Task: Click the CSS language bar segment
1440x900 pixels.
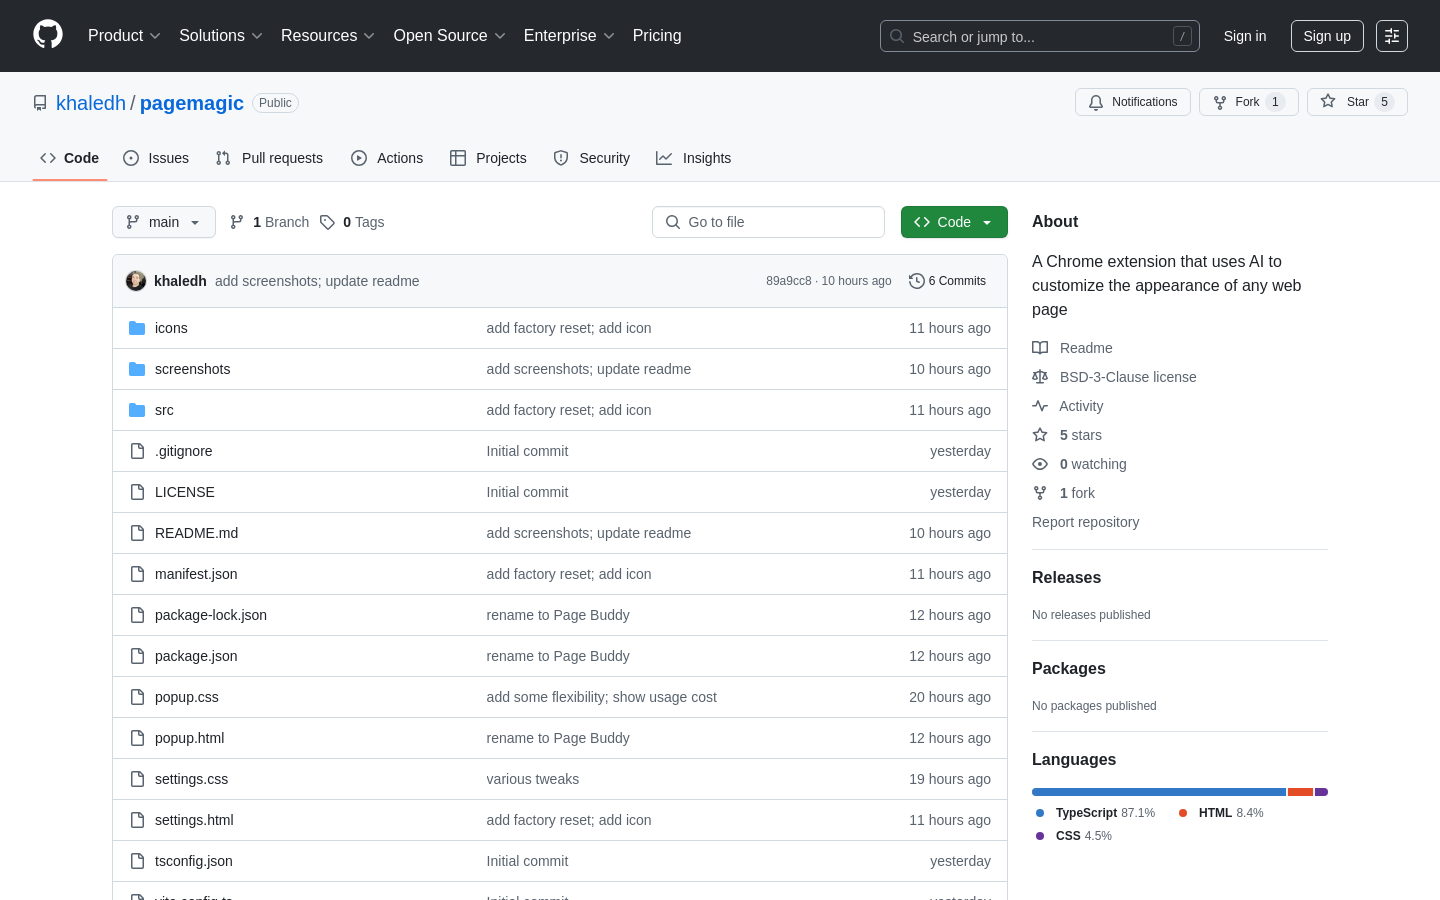Action: [x=1321, y=792]
